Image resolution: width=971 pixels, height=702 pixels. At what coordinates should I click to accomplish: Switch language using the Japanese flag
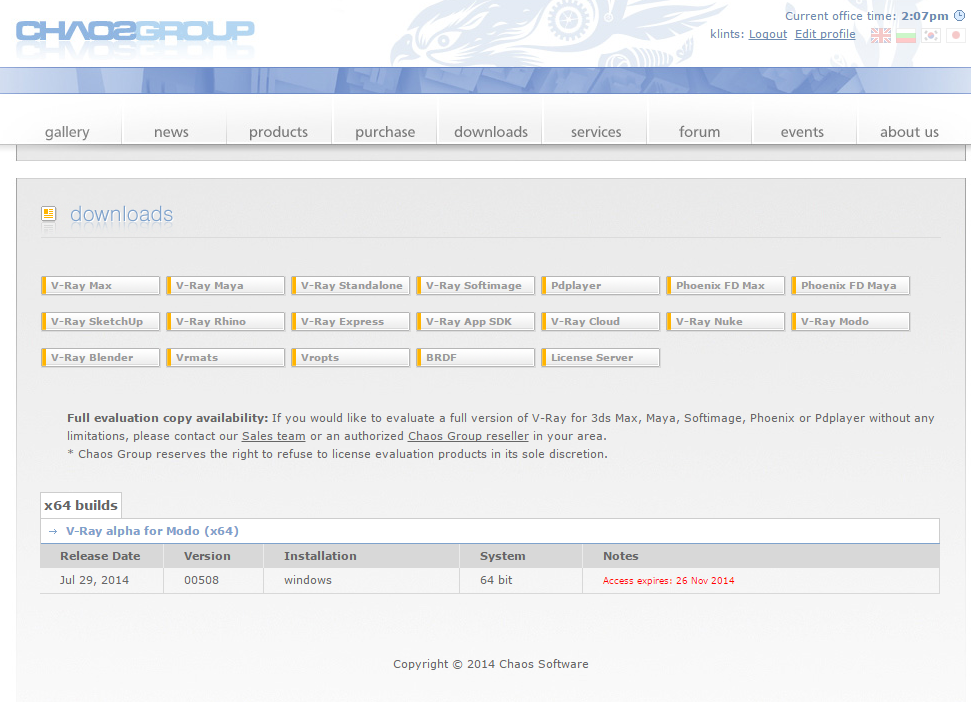pos(956,35)
